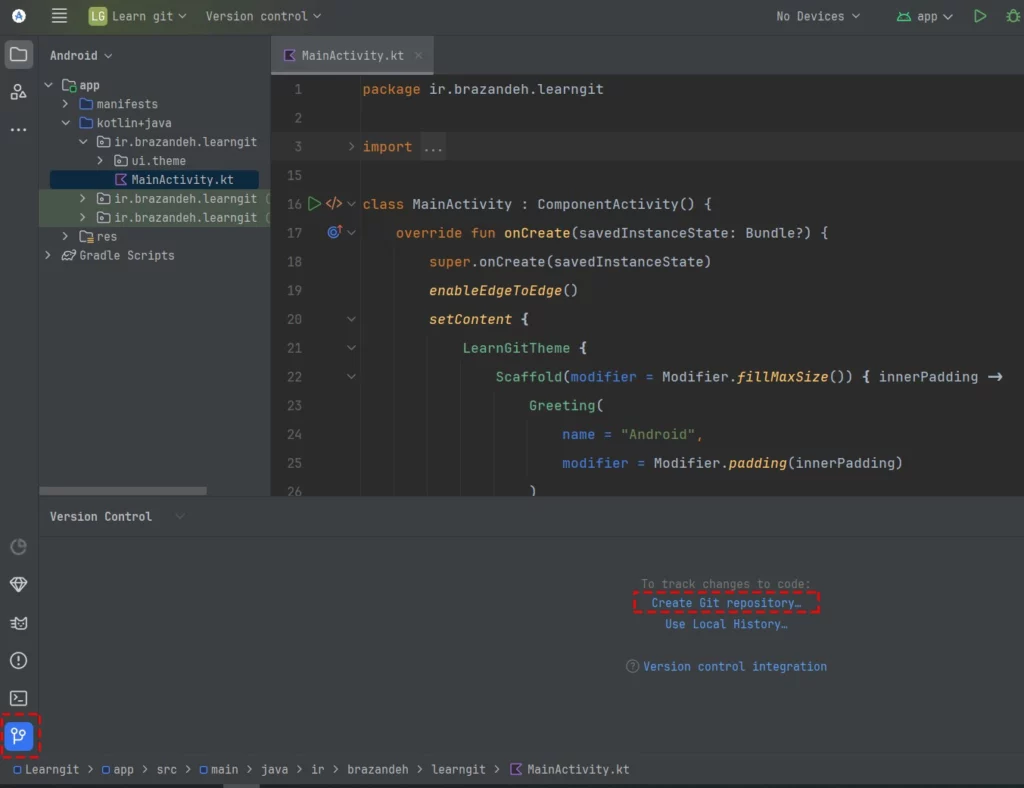Click the Version Control panel title
The height and width of the screenshot is (788, 1024).
[x=101, y=516]
